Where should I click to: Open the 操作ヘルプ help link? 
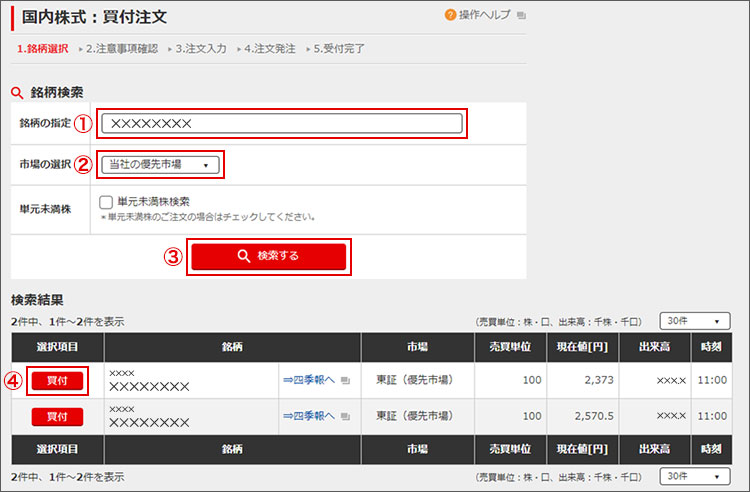coord(484,15)
